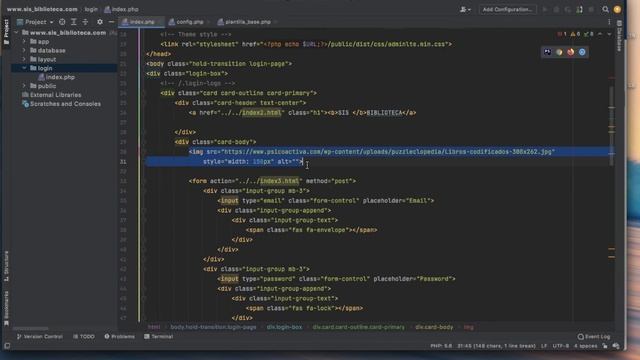This screenshot has width=640, height=360.
Task: Open the Event Log
Action: point(594,337)
